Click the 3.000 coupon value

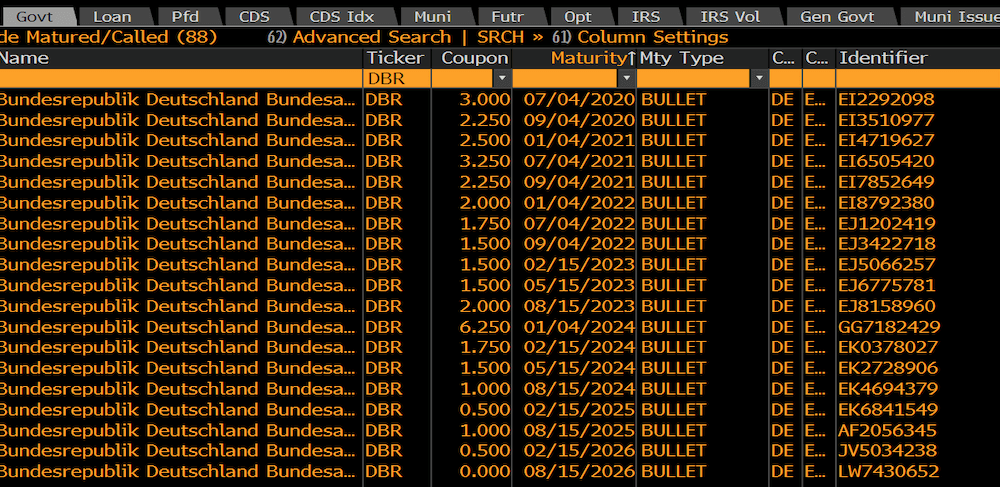tap(484, 99)
